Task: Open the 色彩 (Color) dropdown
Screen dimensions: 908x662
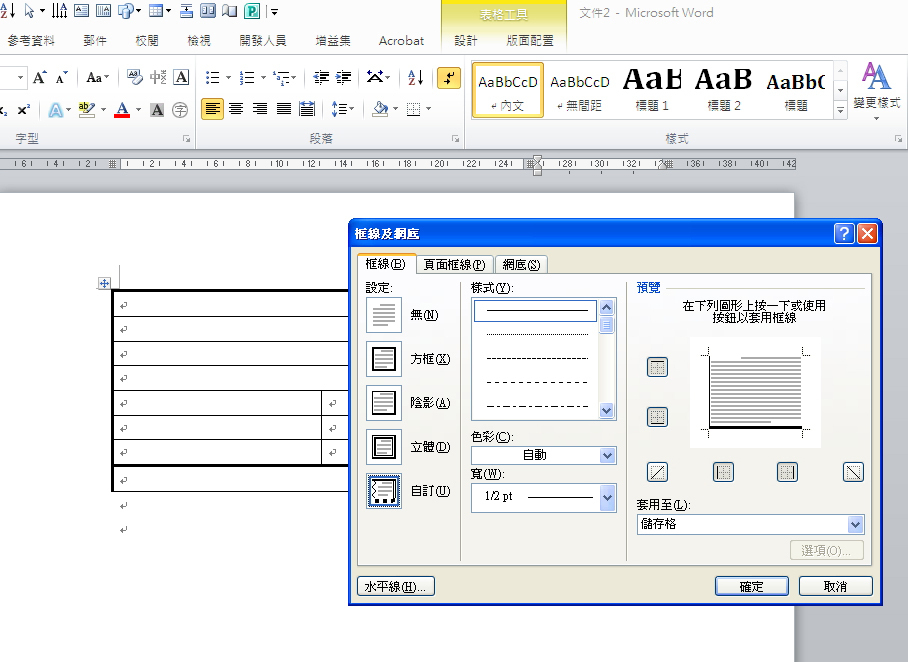Action: 607,455
